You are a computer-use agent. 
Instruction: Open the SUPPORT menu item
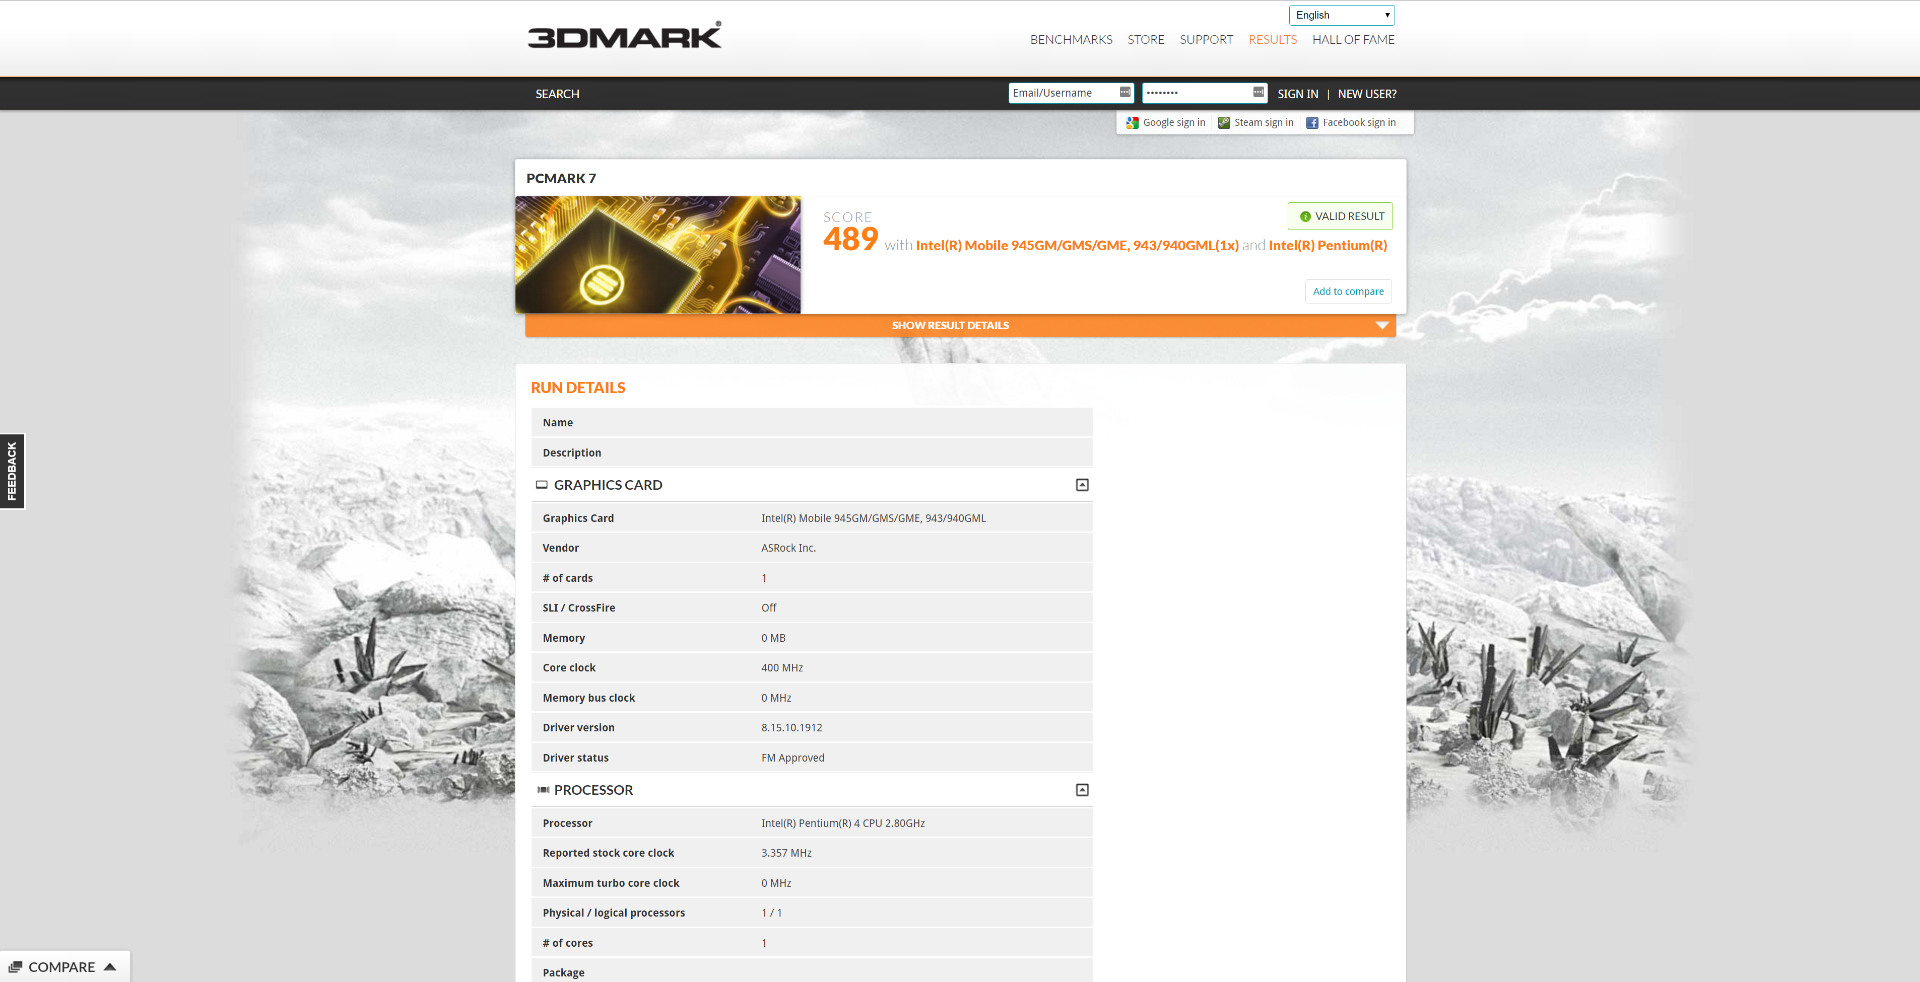tap(1206, 40)
